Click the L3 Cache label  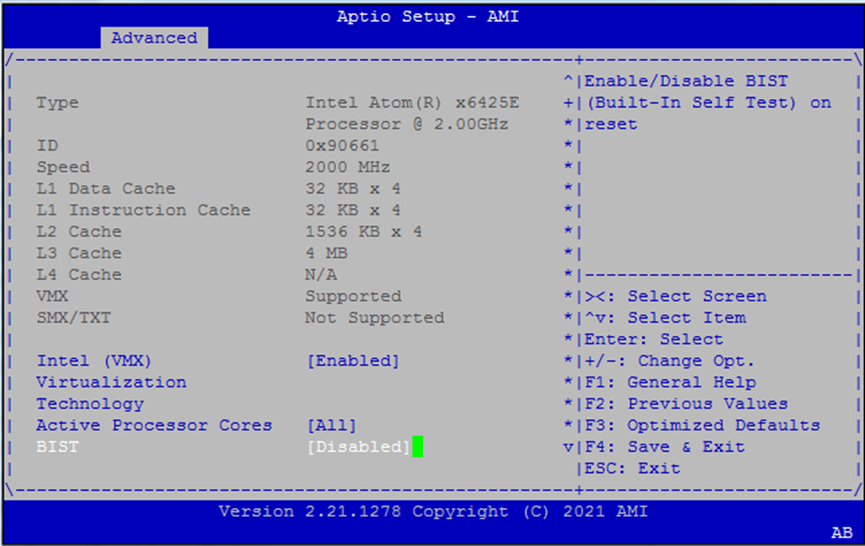tap(79, 253)
